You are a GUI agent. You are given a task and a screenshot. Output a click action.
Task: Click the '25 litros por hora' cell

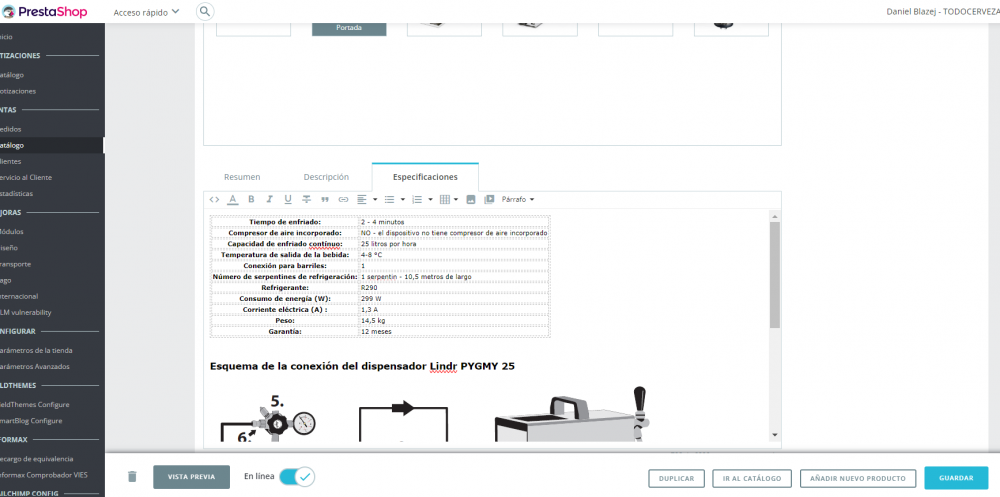coord(453,244)
